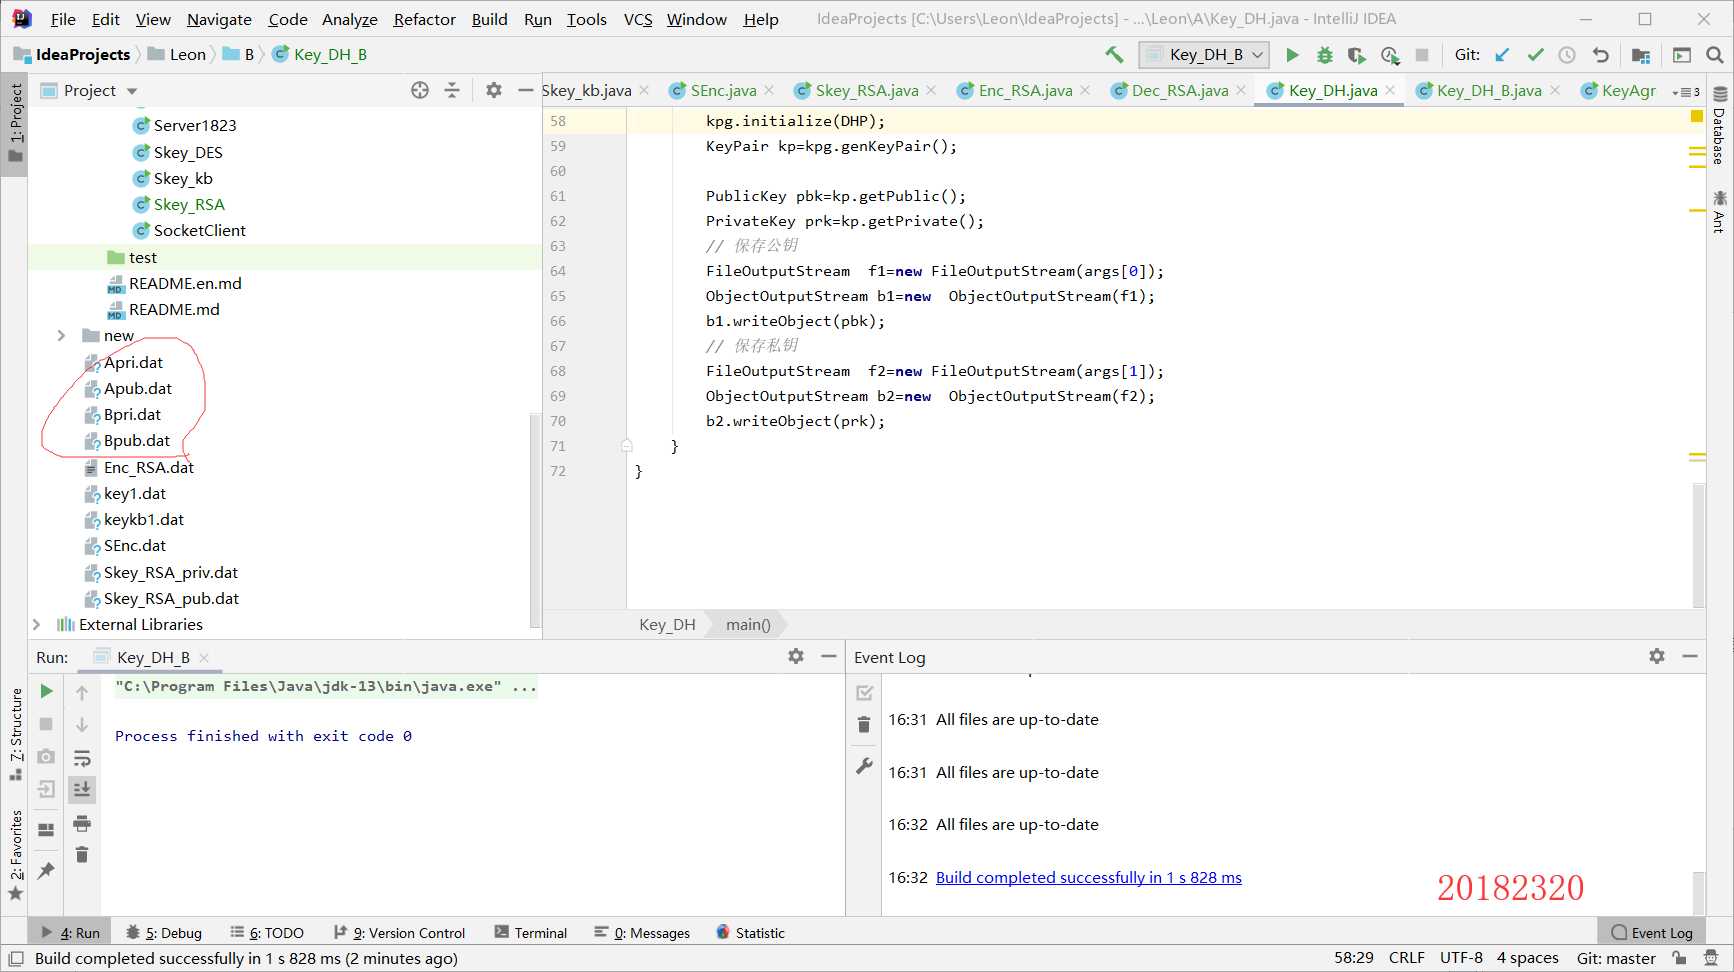This screenshot has height=972, width=1734.
Task: Open the Statistic tool window
Action: coord(750,933)
